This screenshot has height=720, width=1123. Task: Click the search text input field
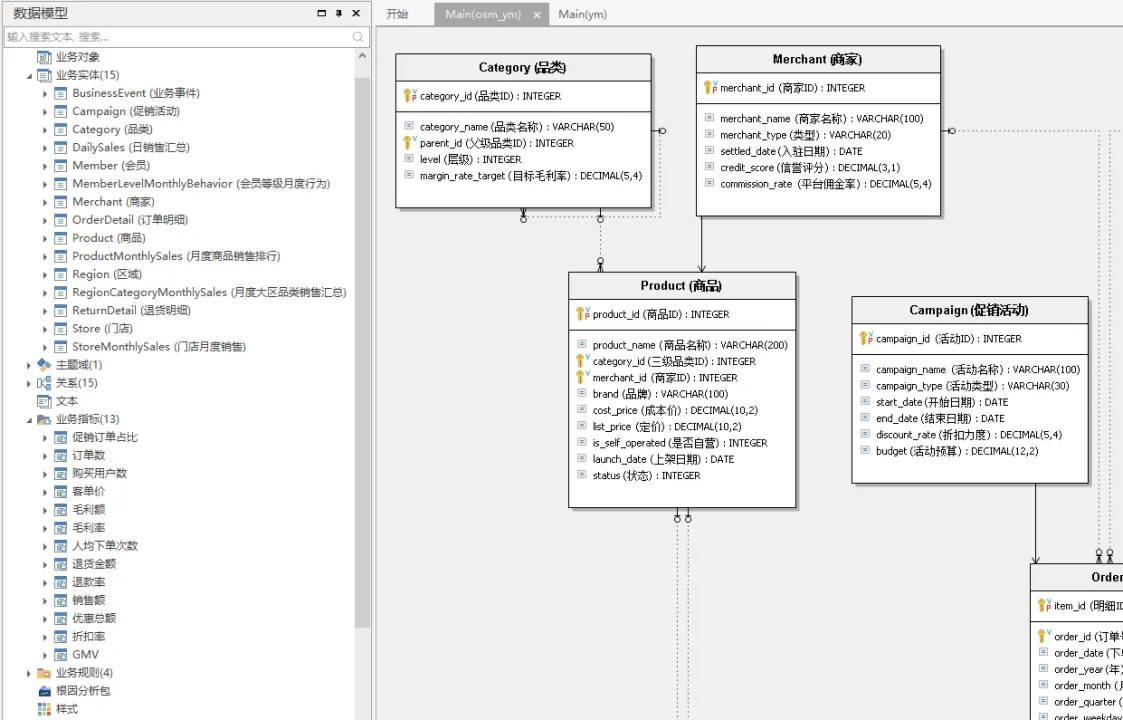[x=178, y=37]
